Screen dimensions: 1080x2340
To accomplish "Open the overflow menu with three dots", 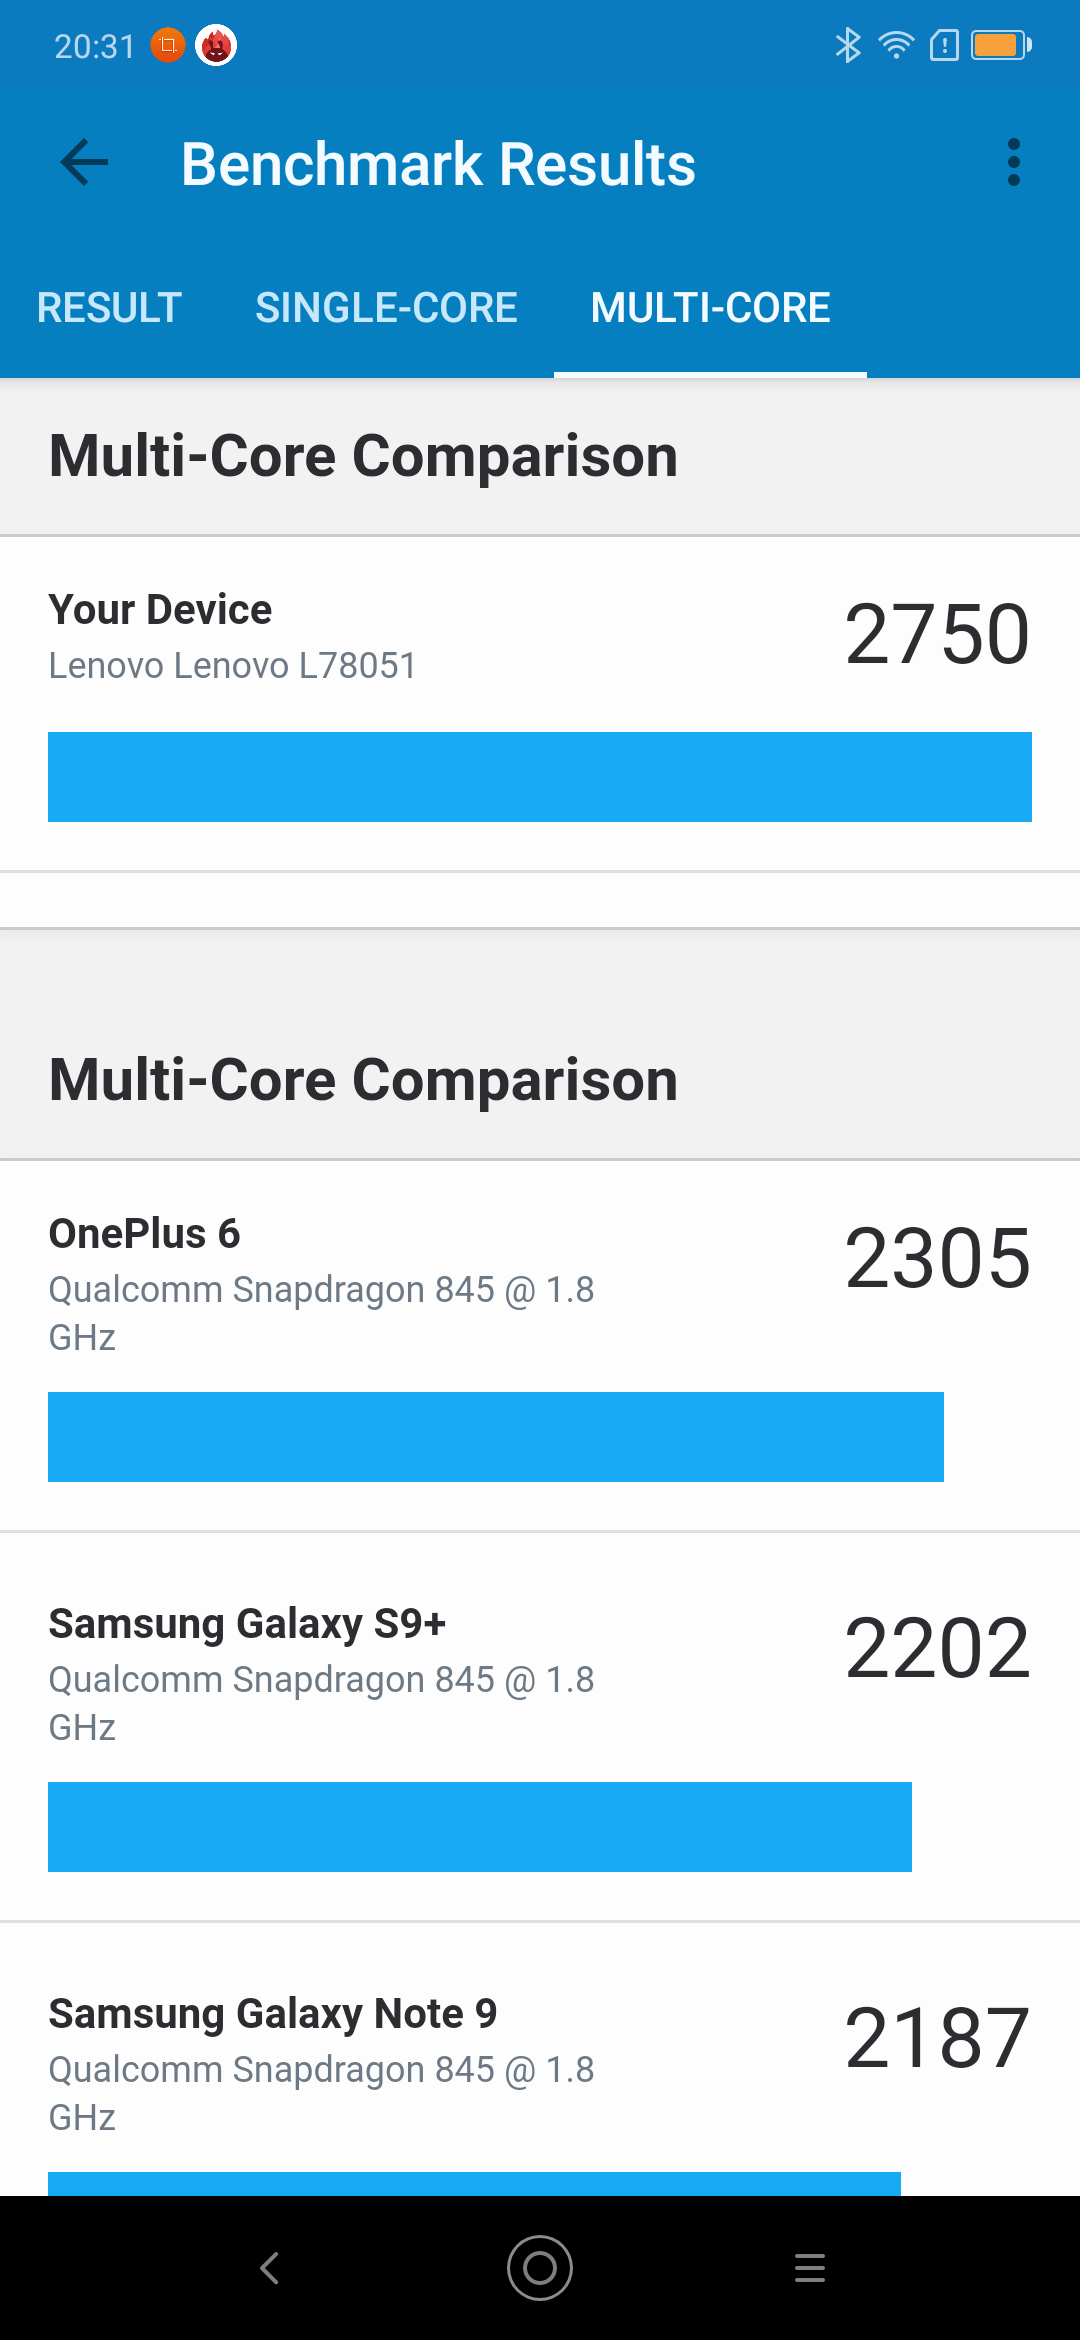I will point(1014,163).
